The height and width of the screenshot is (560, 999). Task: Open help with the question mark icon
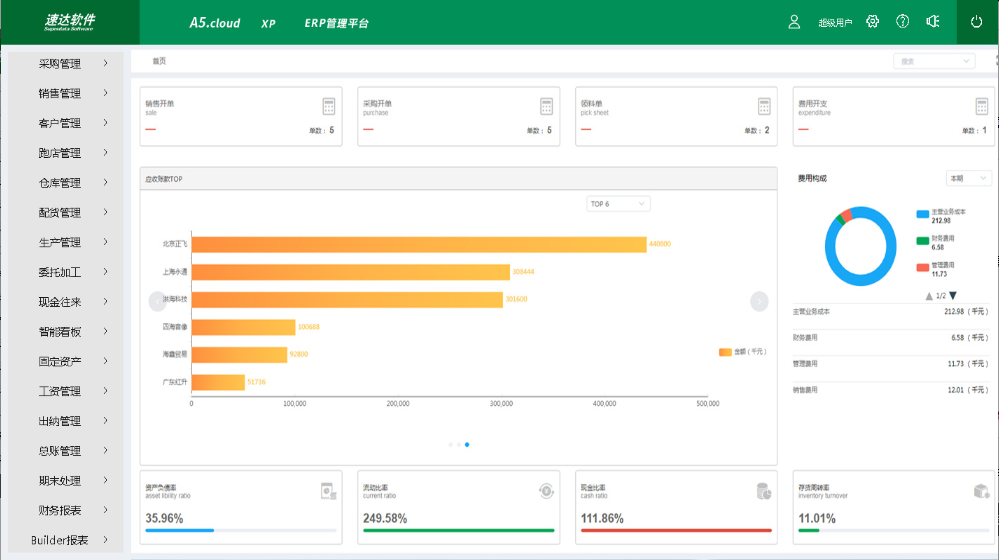coord(903,22)
